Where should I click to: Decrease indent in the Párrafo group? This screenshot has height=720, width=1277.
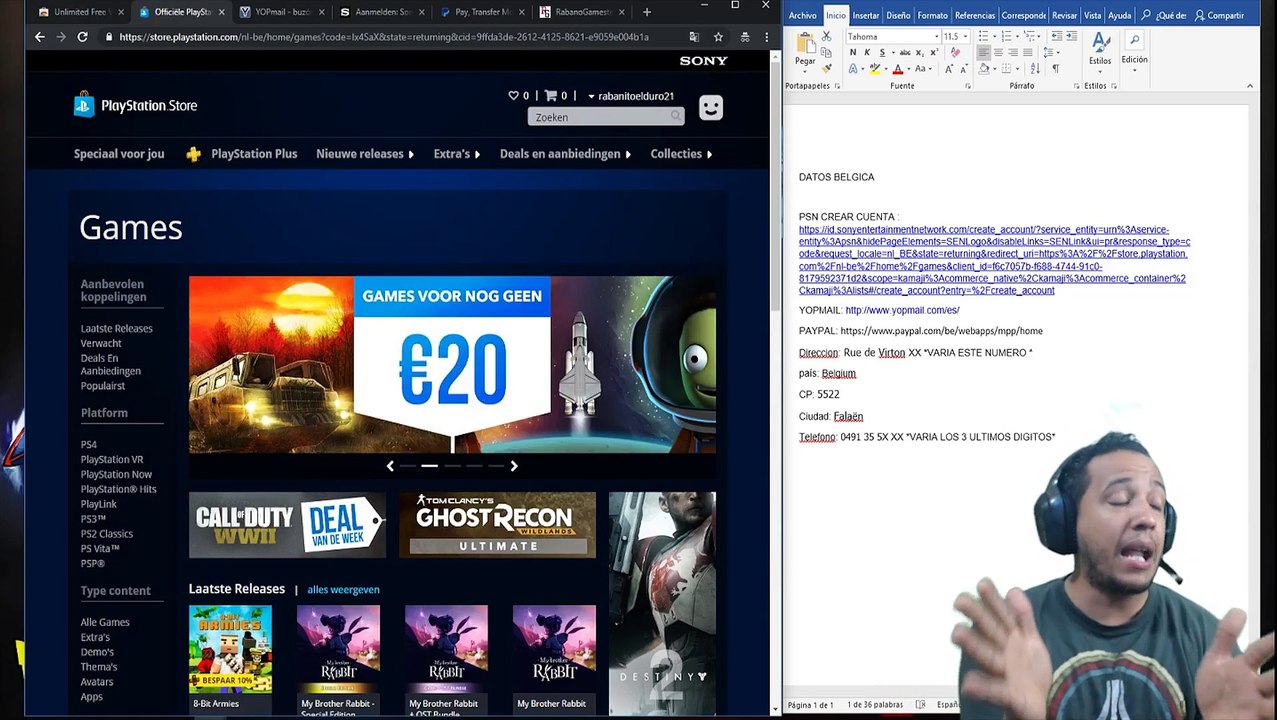coord(1057,36)
